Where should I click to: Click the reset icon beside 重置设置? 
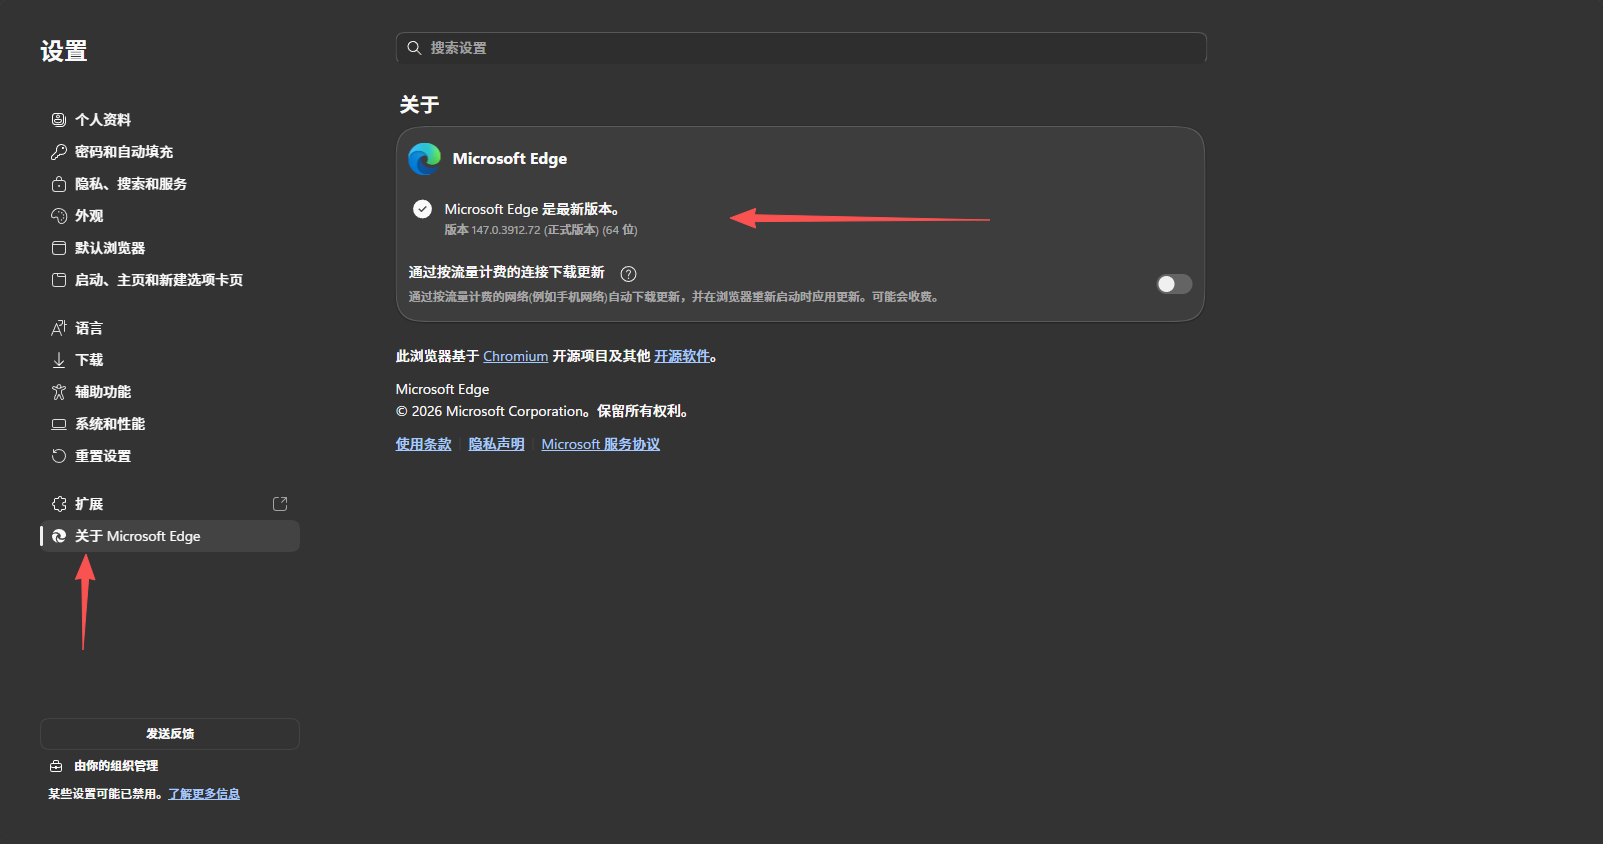point(59,456)
